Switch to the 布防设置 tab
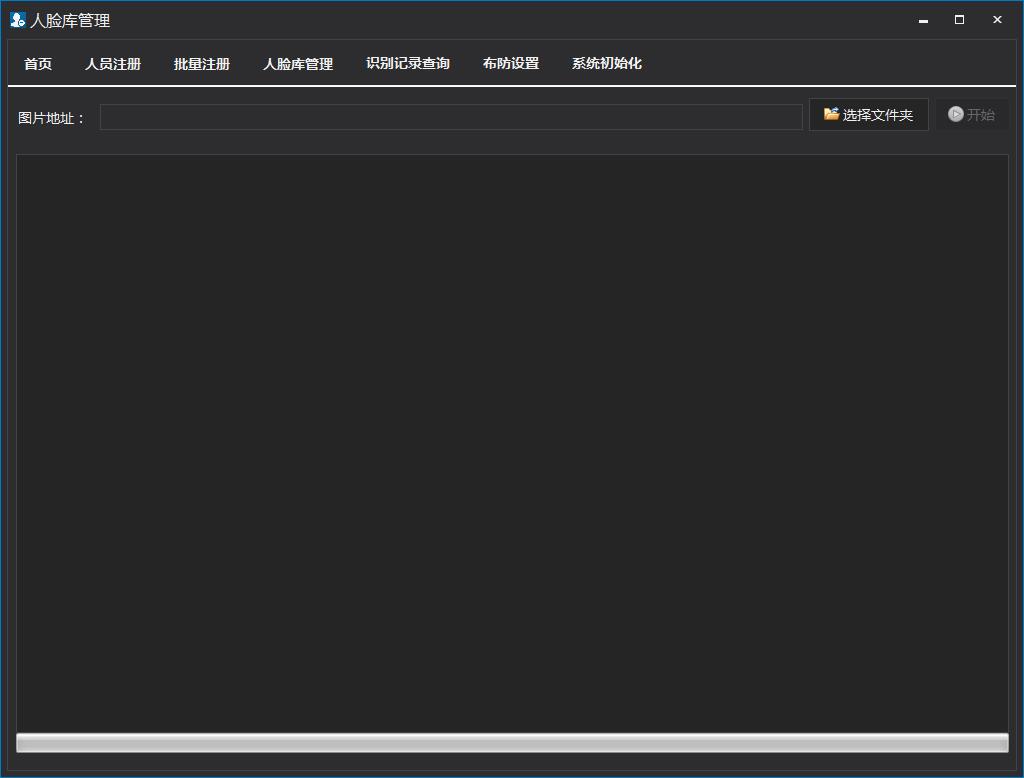The height and width of the screenshot is (778, 1024). coord(511,63)
